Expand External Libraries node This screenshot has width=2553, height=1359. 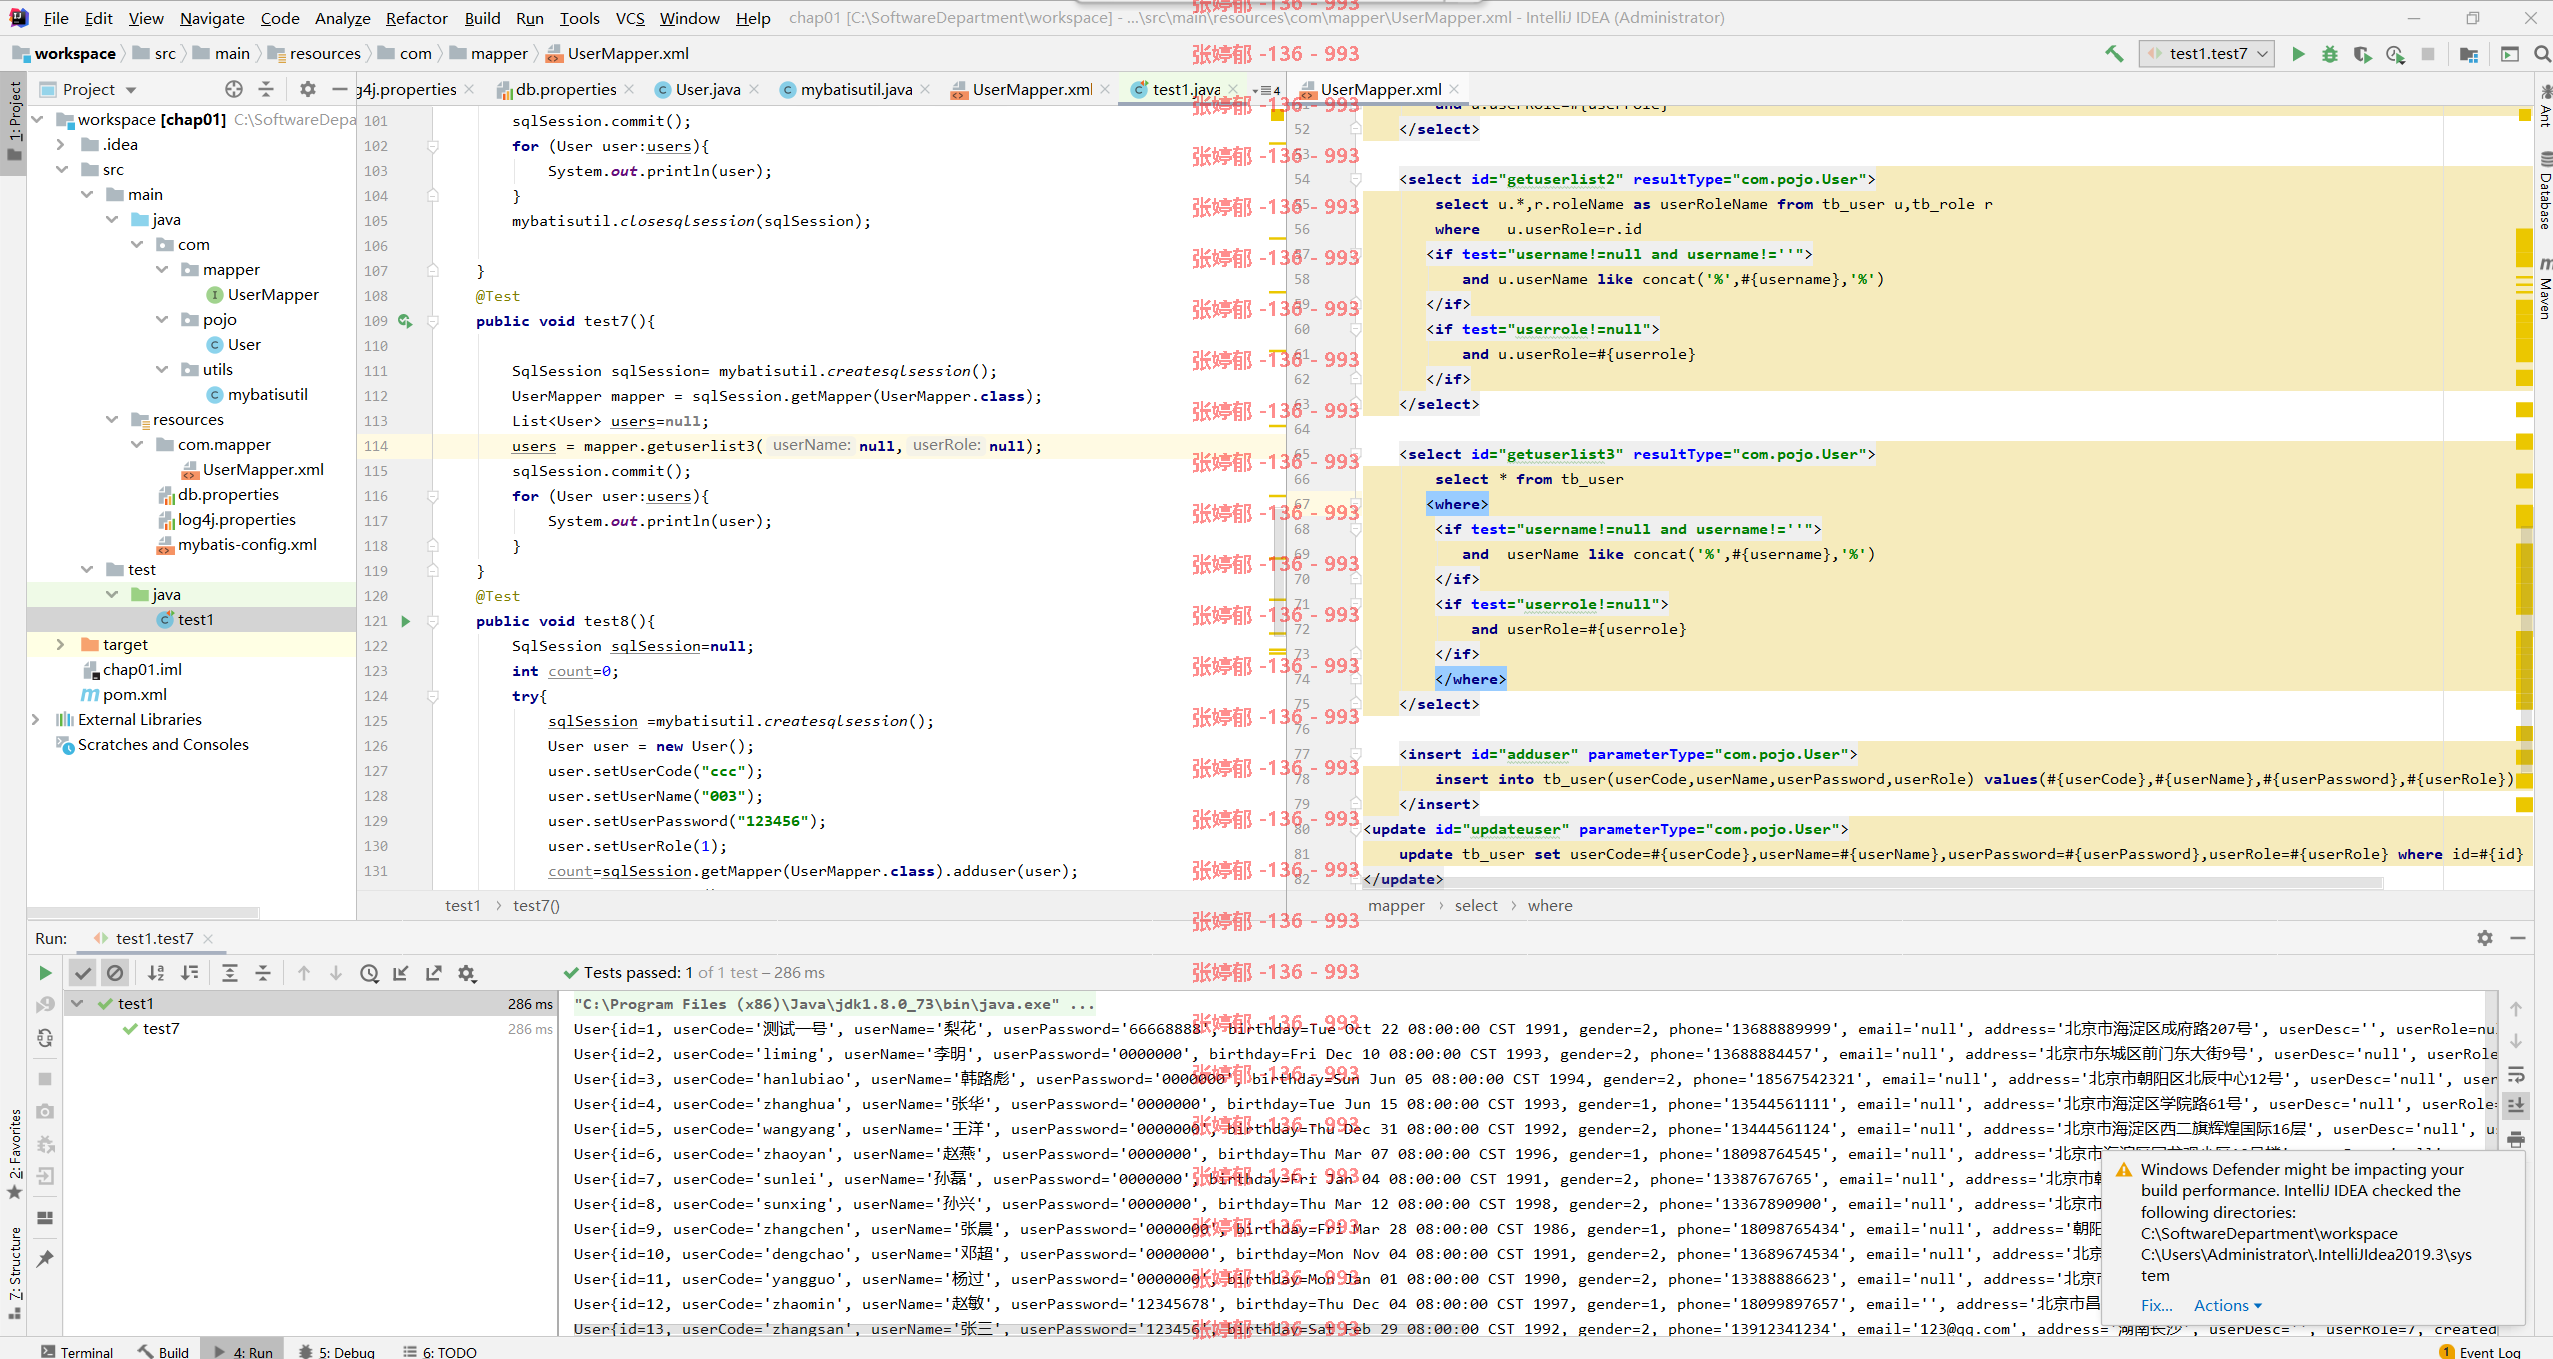(x=36, y=720)
